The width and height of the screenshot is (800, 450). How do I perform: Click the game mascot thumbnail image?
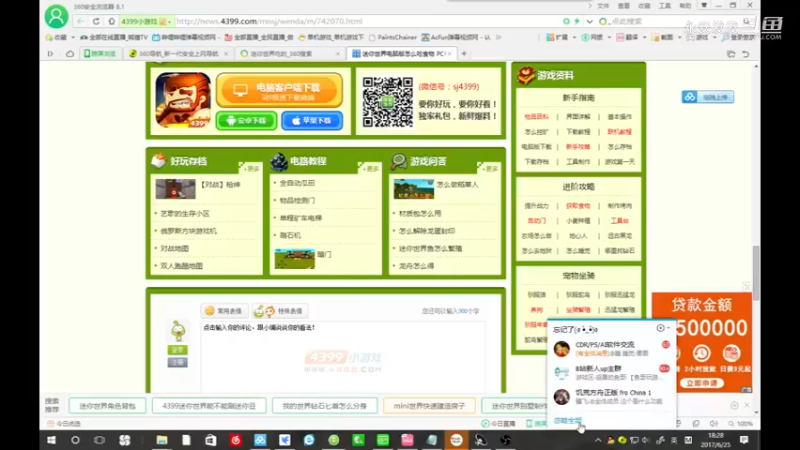(183, 100)
